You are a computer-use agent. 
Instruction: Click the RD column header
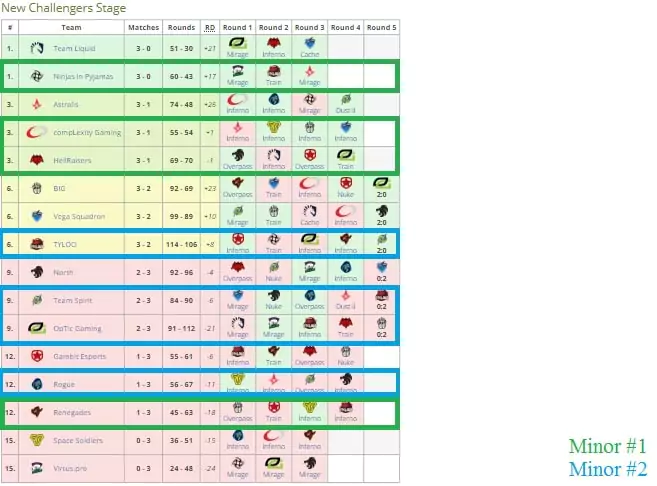(x=210, y=27)
